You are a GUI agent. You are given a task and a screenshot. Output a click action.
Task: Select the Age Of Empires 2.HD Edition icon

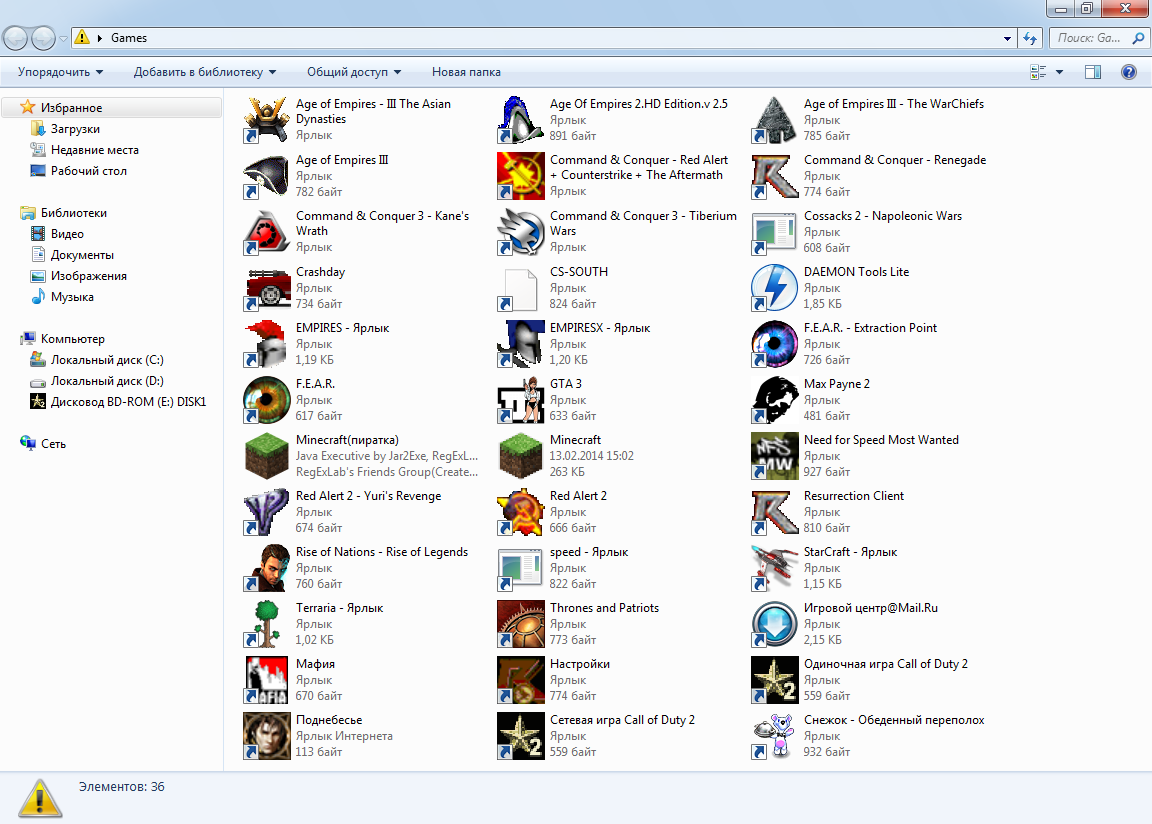[x=521, y=120]
